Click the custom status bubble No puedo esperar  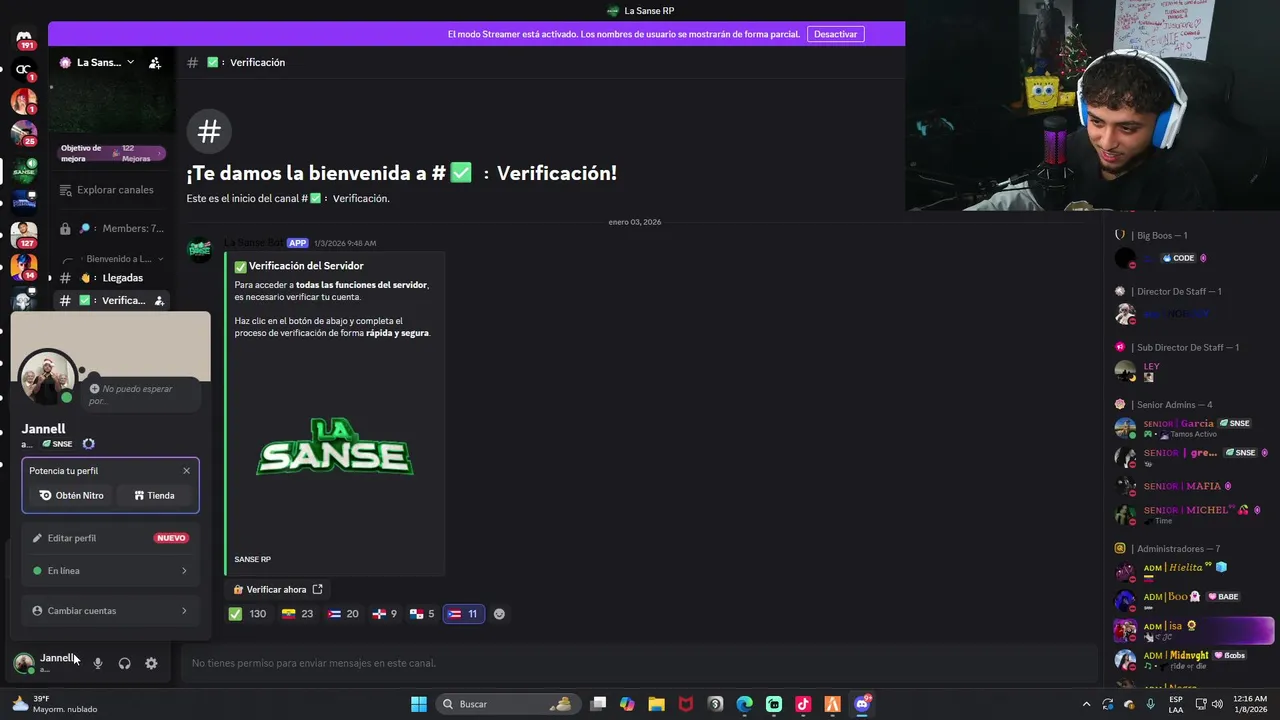pyautogui.click(x=140, y=394)
